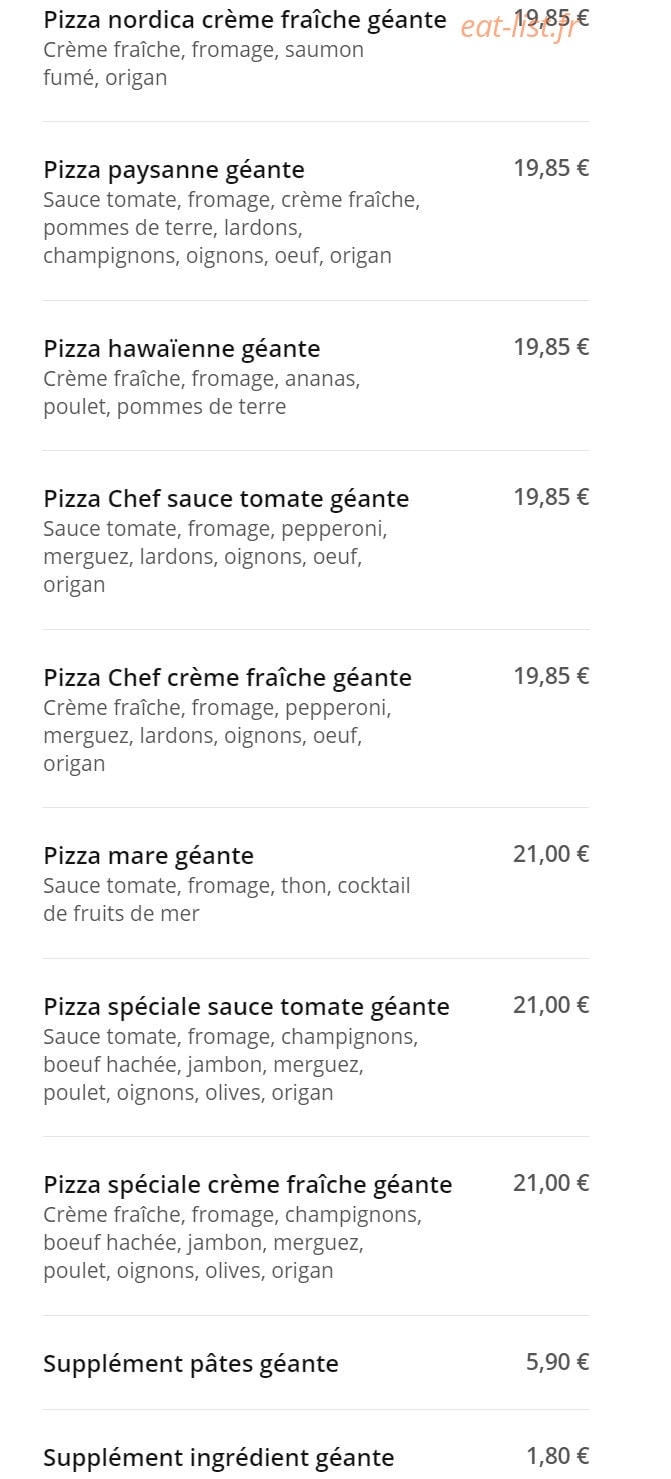This screenshot has width=671, height=1479.
Task: Select Pizza Chef sauce tomate géante
Action: tap(315, 541)
